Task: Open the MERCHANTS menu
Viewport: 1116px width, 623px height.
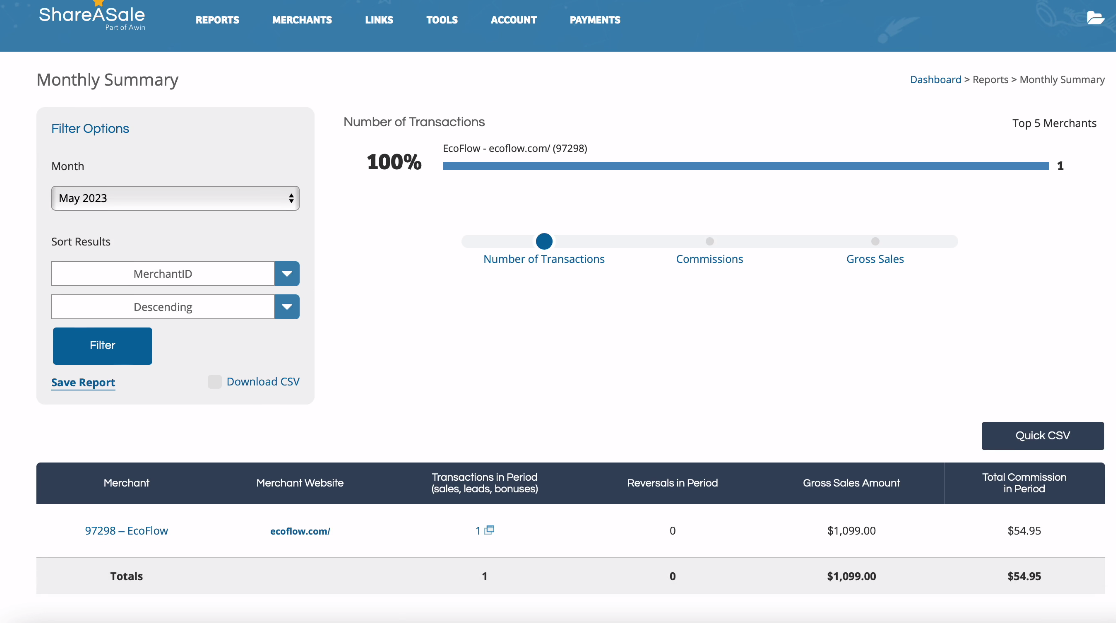Action: pos(302,20)
